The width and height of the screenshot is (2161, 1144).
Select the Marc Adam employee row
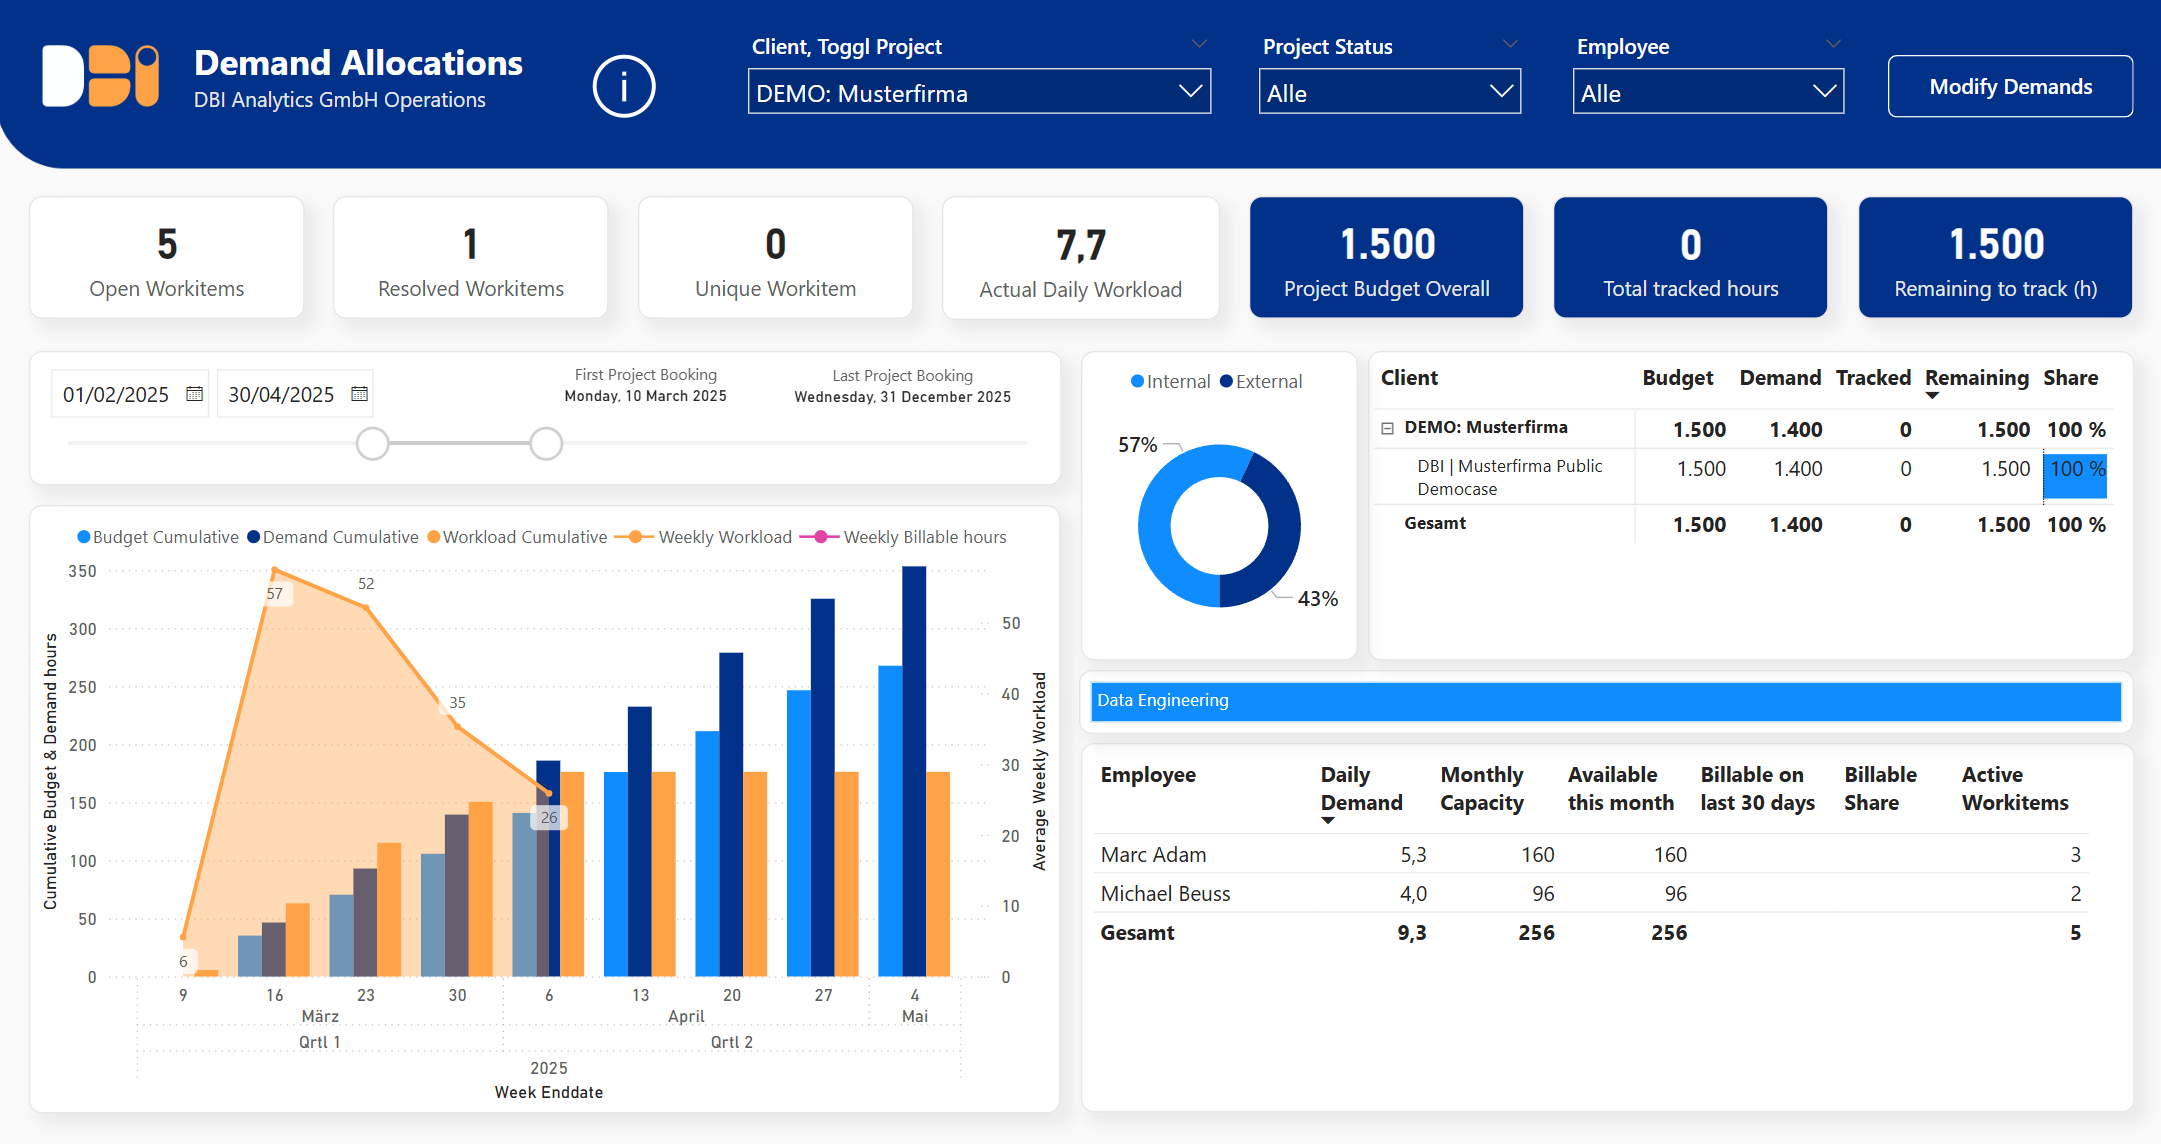coord(1591,854)
